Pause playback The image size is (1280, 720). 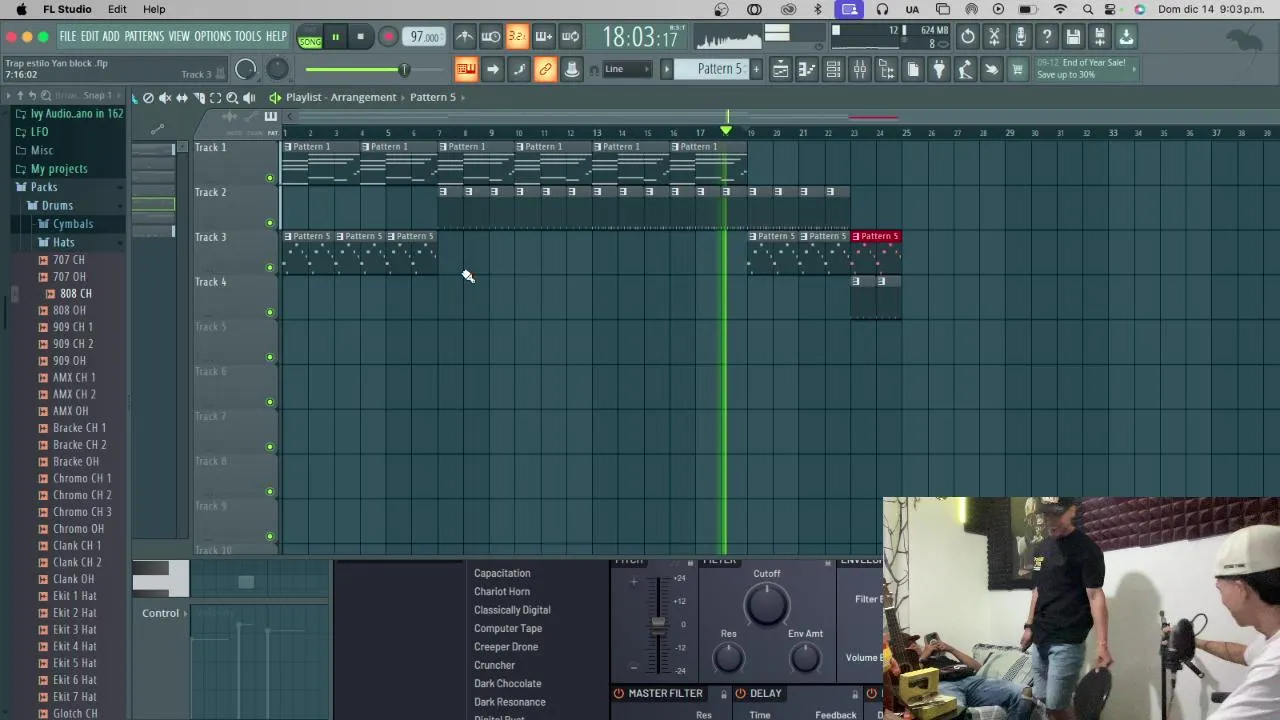tap(335, 37)
